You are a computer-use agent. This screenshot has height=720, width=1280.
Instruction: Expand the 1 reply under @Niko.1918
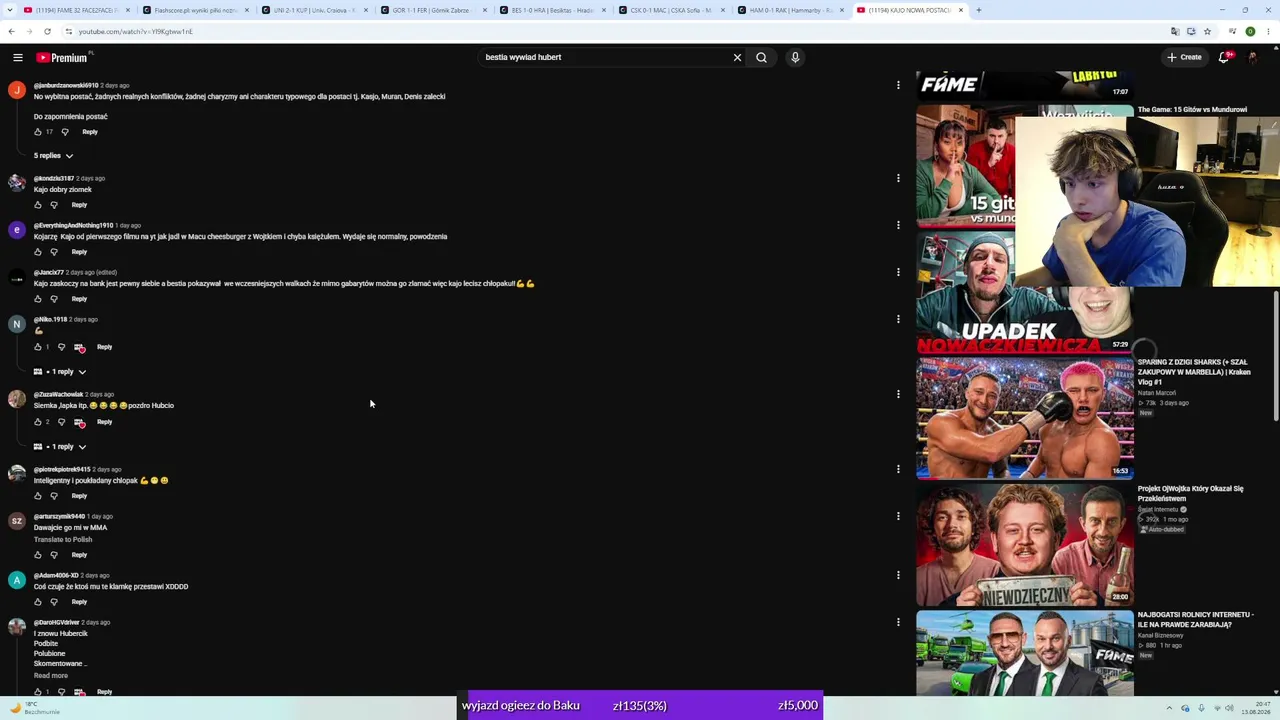[60, 372]
